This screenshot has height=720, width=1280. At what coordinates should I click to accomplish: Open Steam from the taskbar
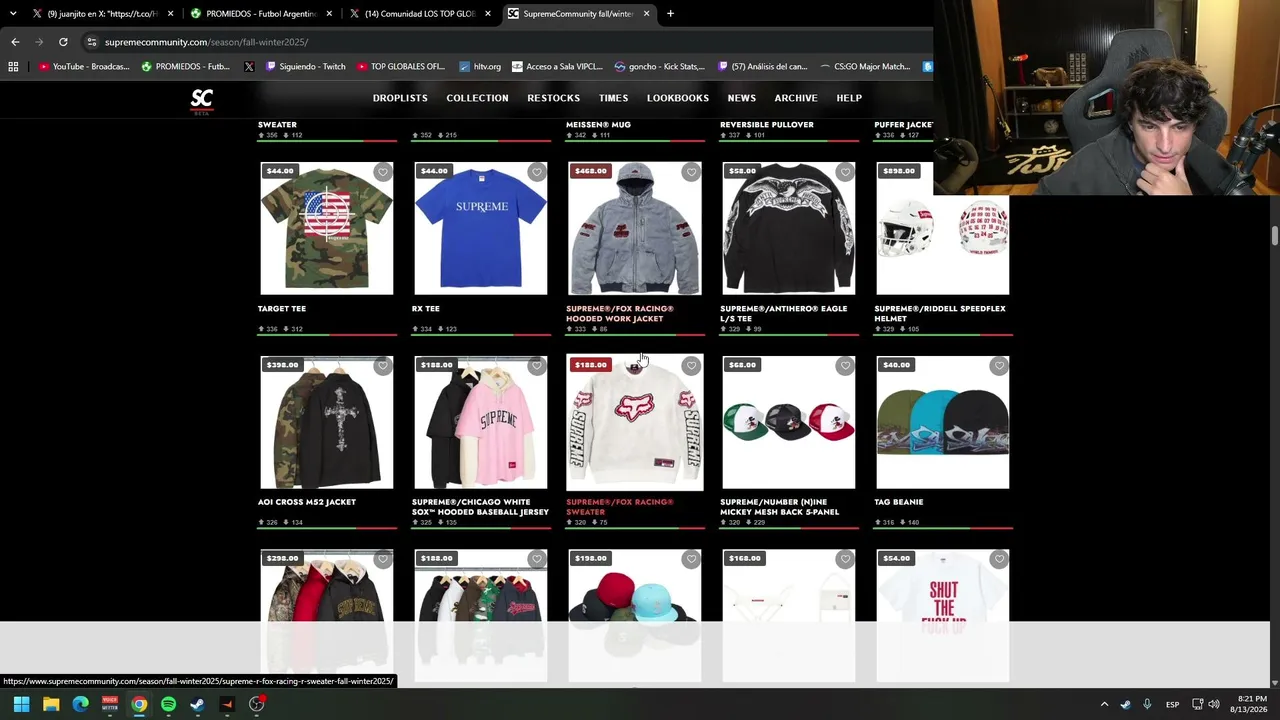197,704
